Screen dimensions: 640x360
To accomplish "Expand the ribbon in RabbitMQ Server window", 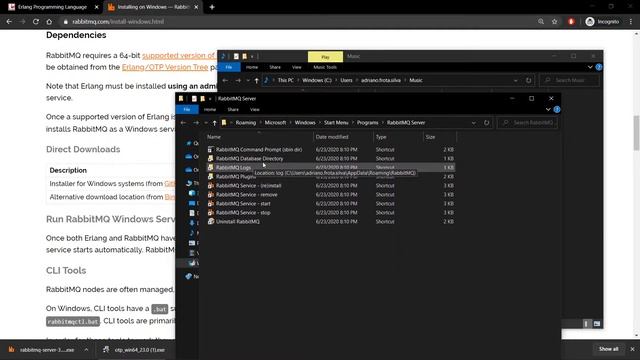I will pos(548,109).
